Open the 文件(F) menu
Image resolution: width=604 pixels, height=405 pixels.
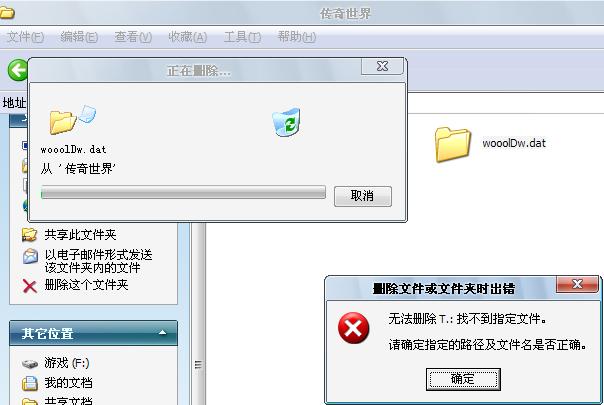pos(25,37)
